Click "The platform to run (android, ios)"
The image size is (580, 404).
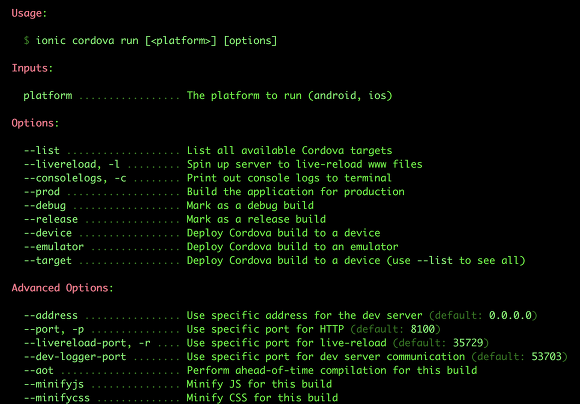point(289,96)
